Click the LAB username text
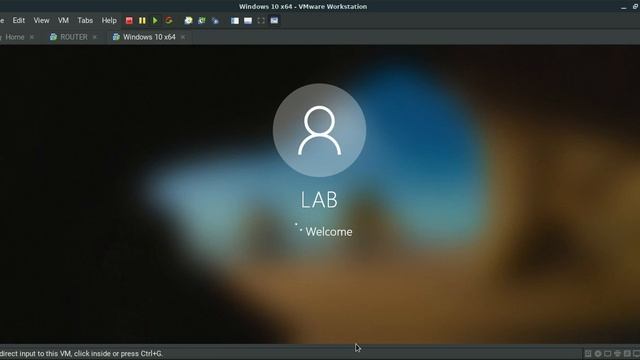This screenshot has width=640, height=360. click(x=319, y=200)
